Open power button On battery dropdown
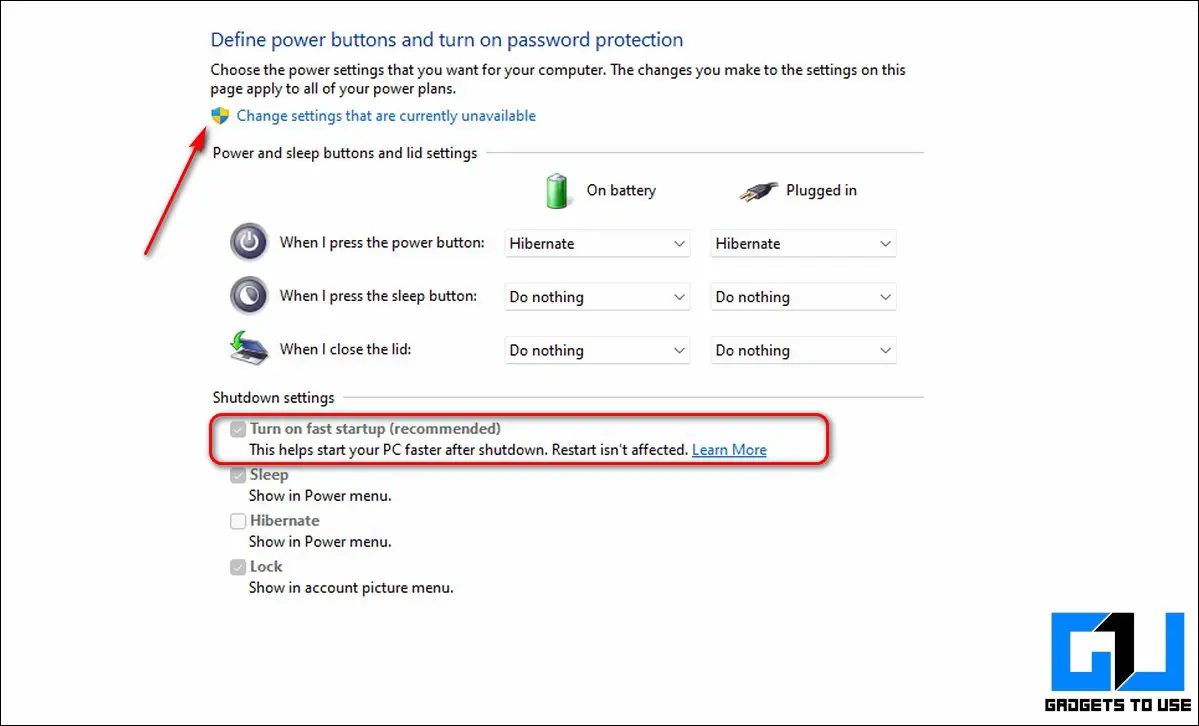Image resolution: width=1199 pixels, height=726 pixels. tap(597, 243)
